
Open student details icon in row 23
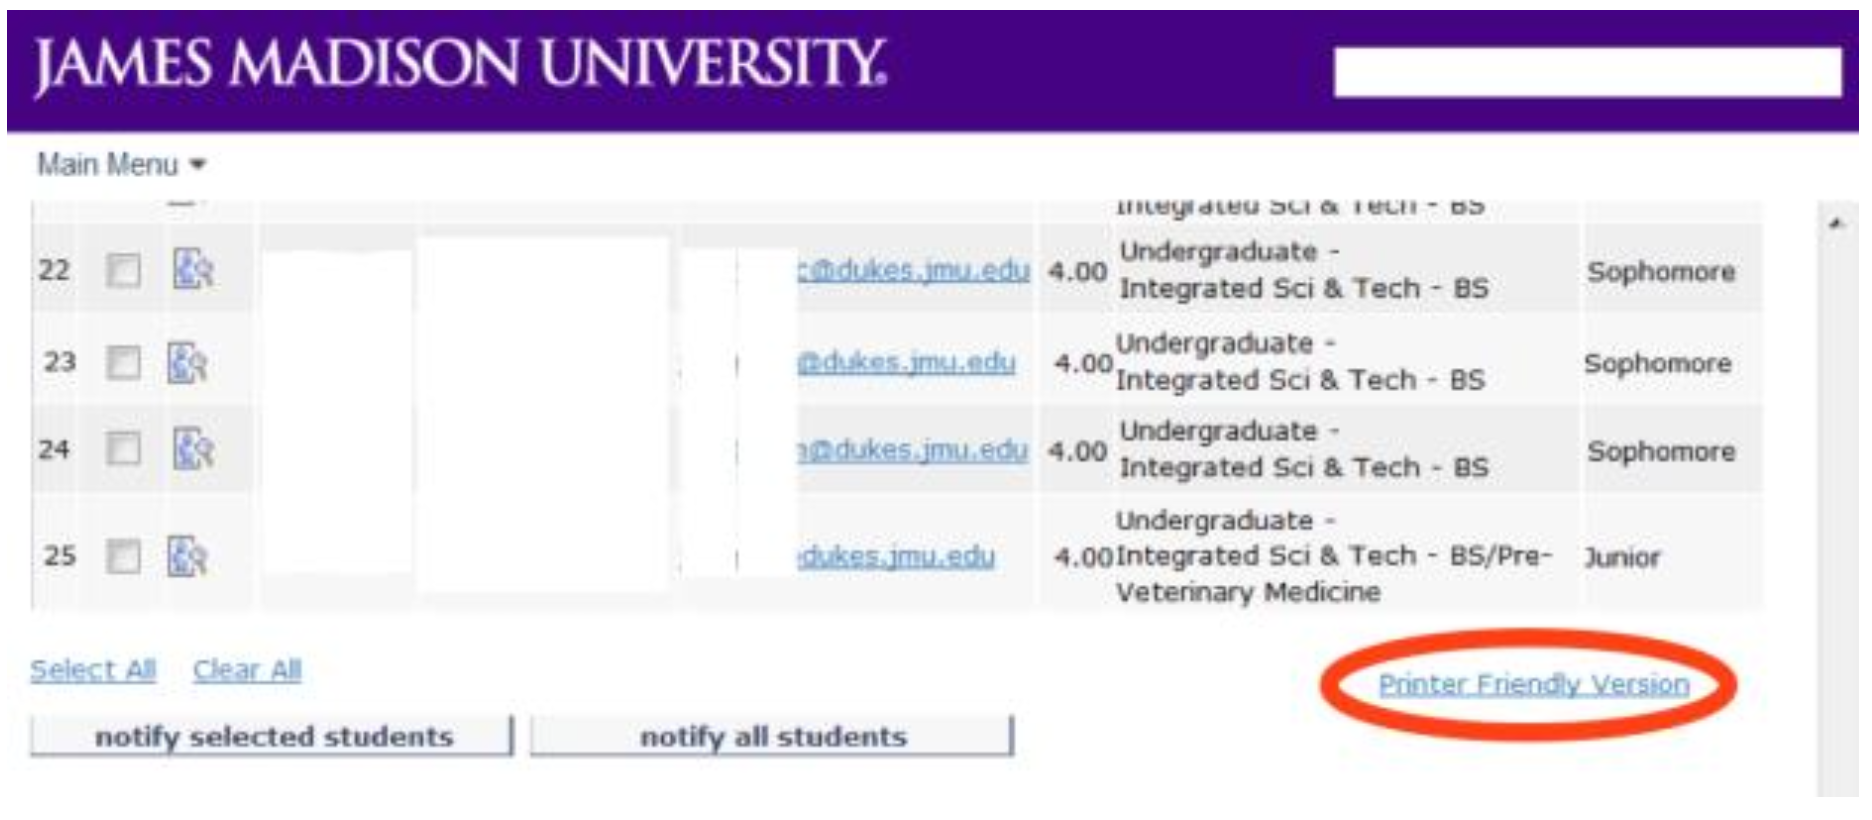pos(187,362)
